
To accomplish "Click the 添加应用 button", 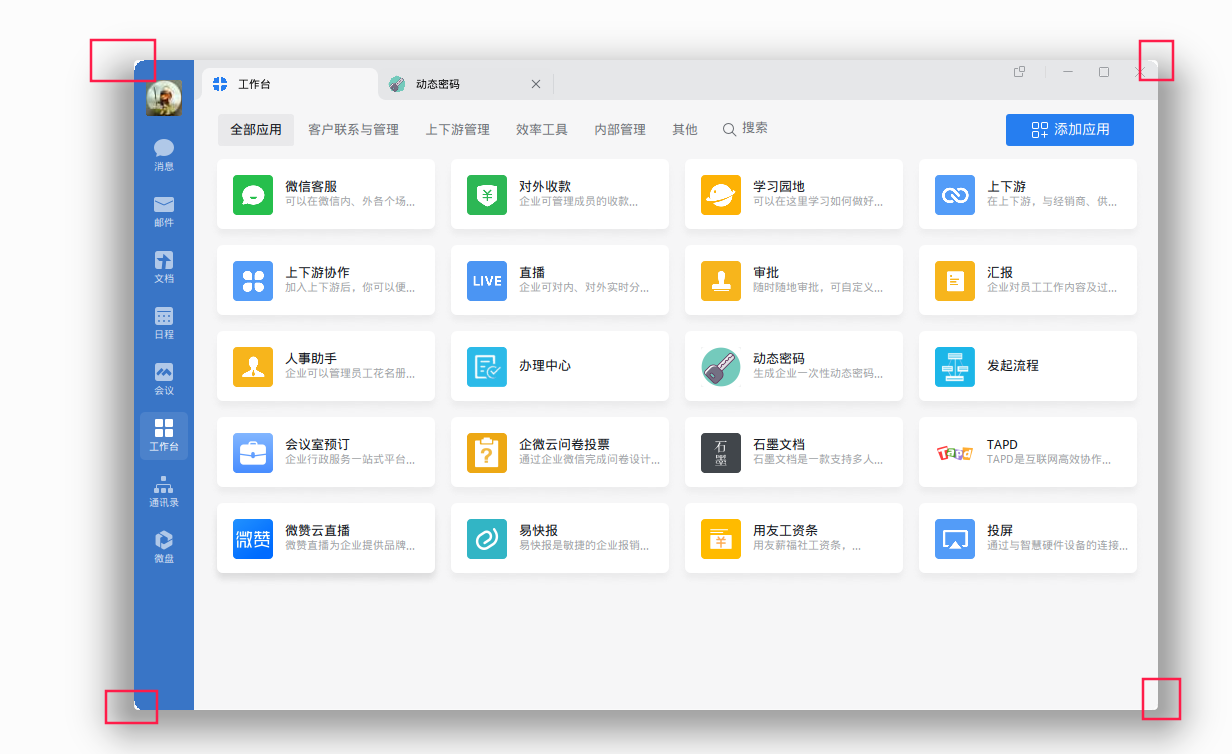I will click(1070, 130).
